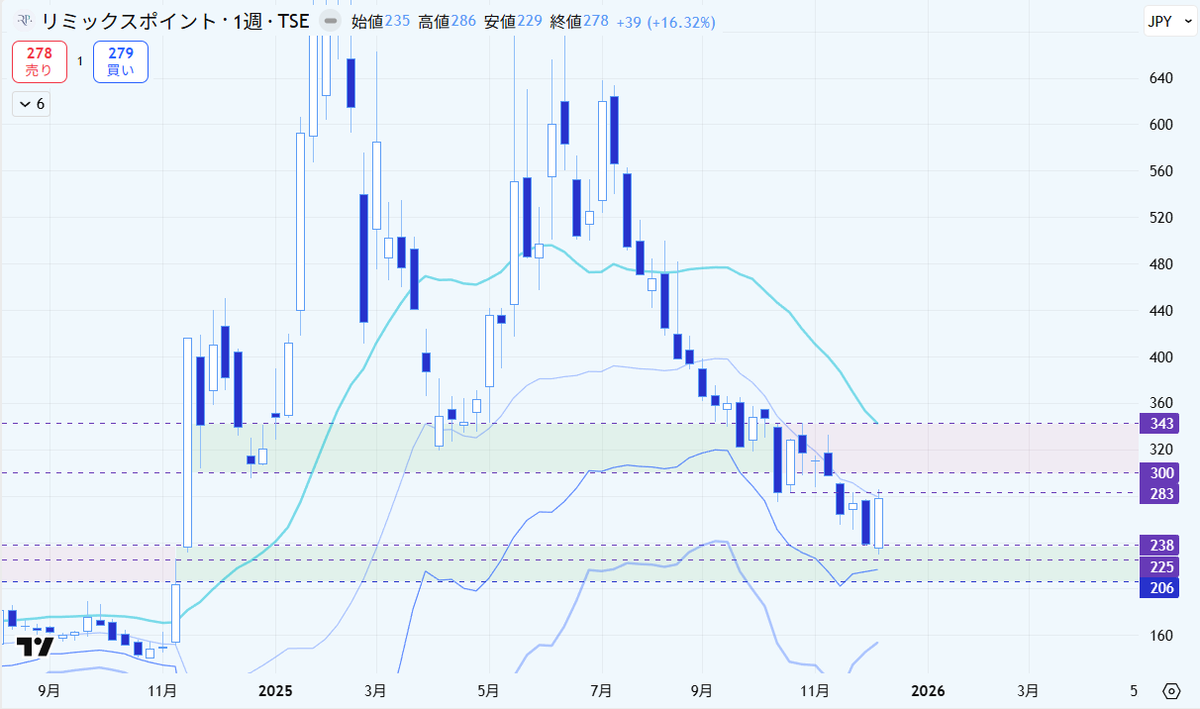Click the 終値278 close value
Viewport: 1200px width, 709px height.
579,21
